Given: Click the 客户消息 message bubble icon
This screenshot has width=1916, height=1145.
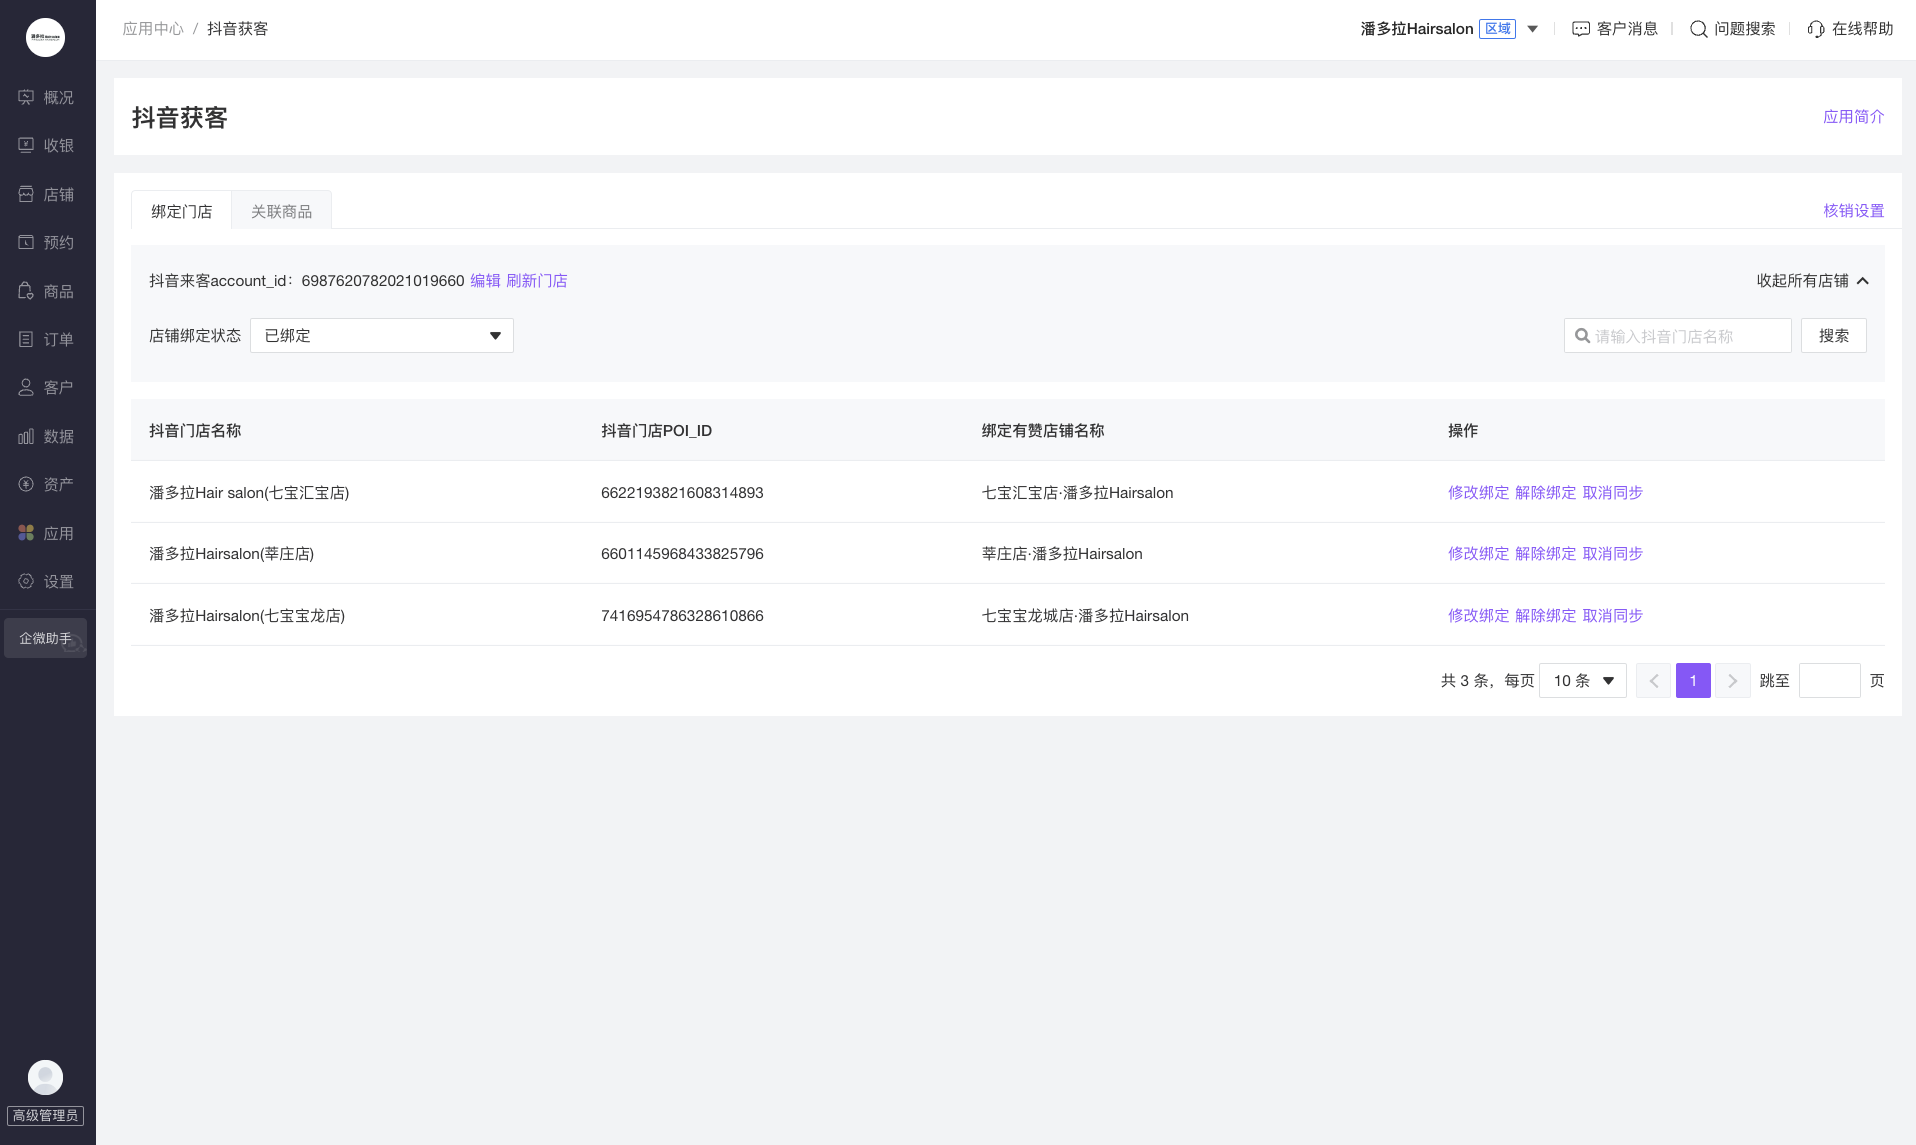Looking at the screenshot, I should [1581, 29].
